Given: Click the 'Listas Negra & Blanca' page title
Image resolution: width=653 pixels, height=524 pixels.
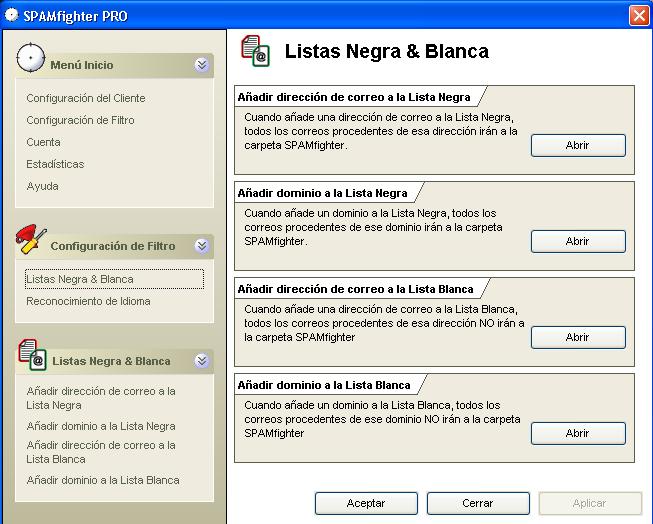Looking at the screenshot, I should (386, 51).
